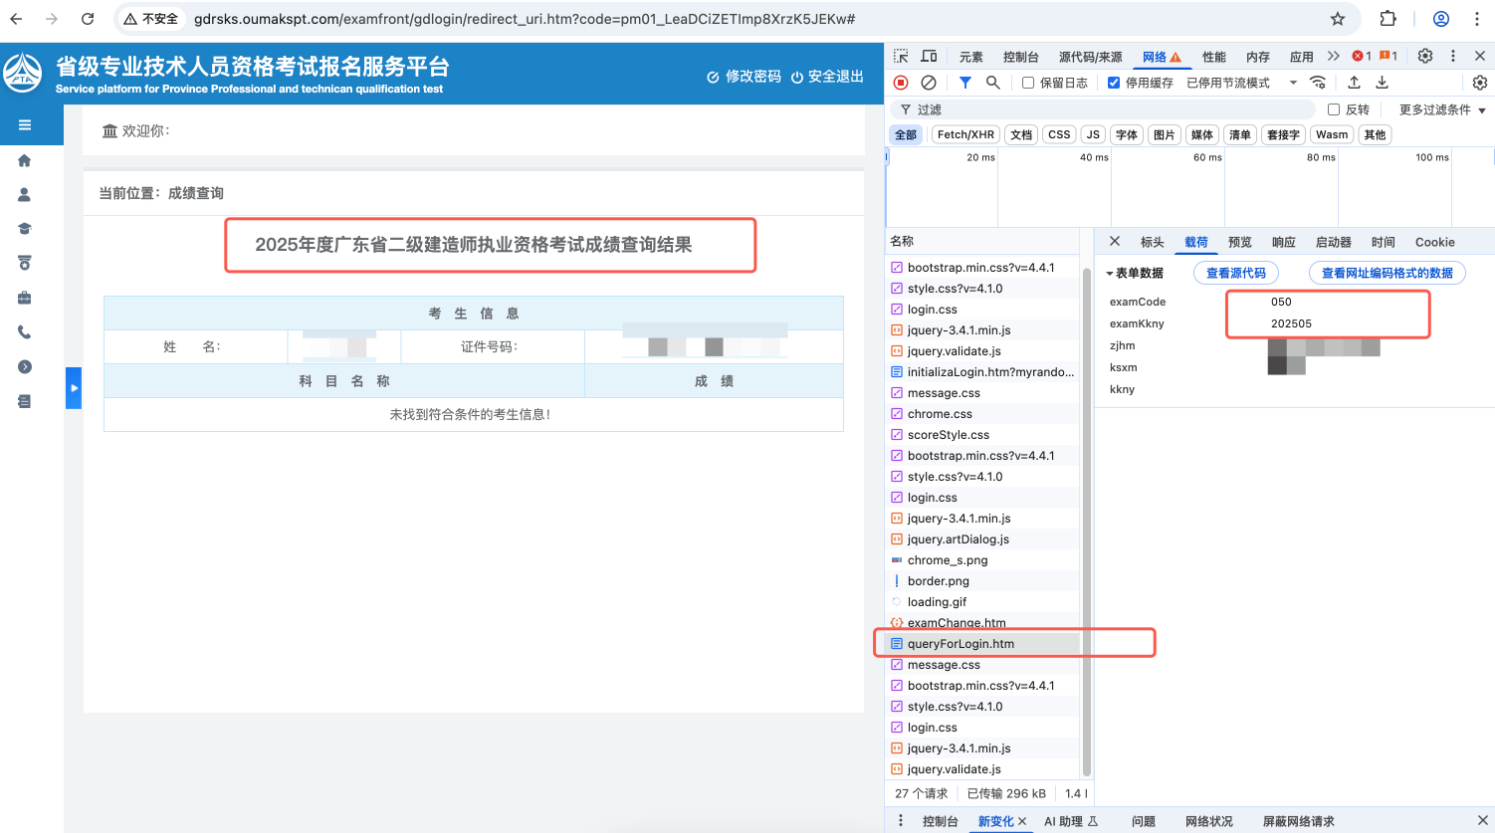
Task: Open the 已停用节流模式 throttling dropdown
Action: (x=1240, y=83)
